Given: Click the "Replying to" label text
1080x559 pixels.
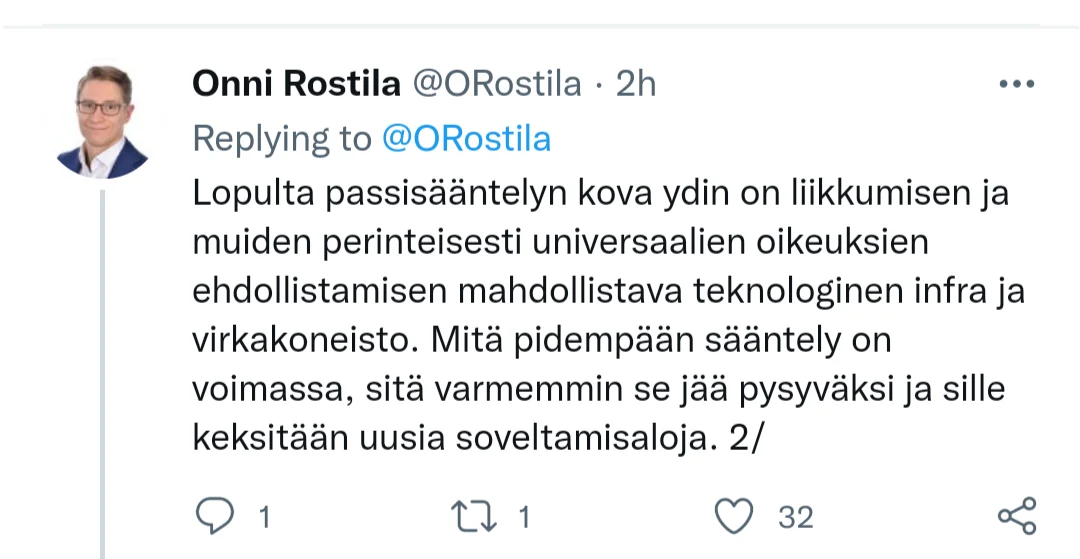Looking at the screenshot, I should point(281,139).
